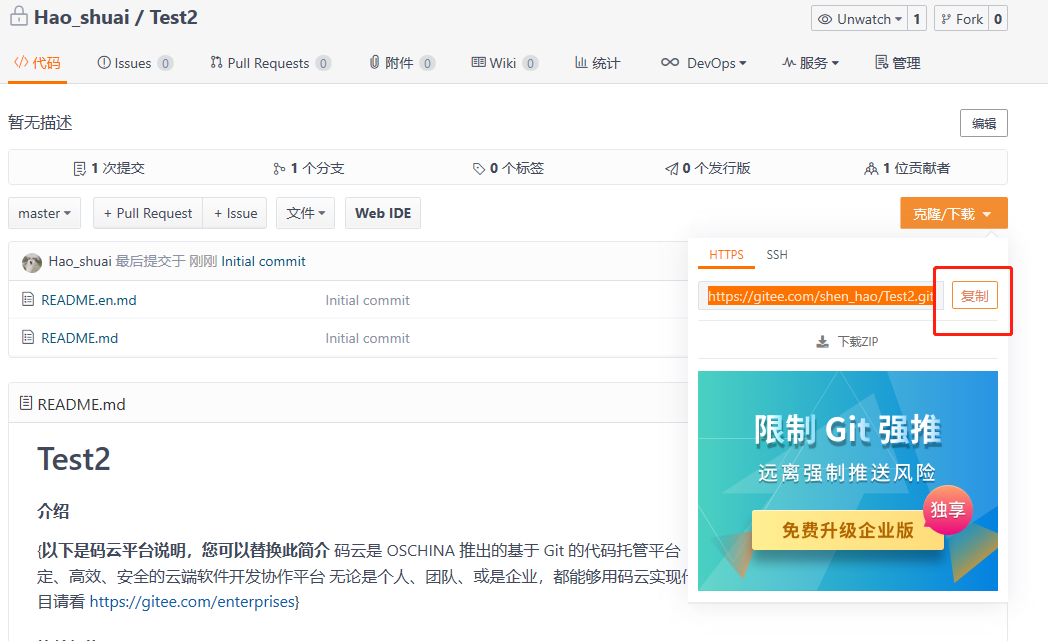Open the master branch dropdown
This screenshot has width=1048, height=641.
tap(44, 213)
